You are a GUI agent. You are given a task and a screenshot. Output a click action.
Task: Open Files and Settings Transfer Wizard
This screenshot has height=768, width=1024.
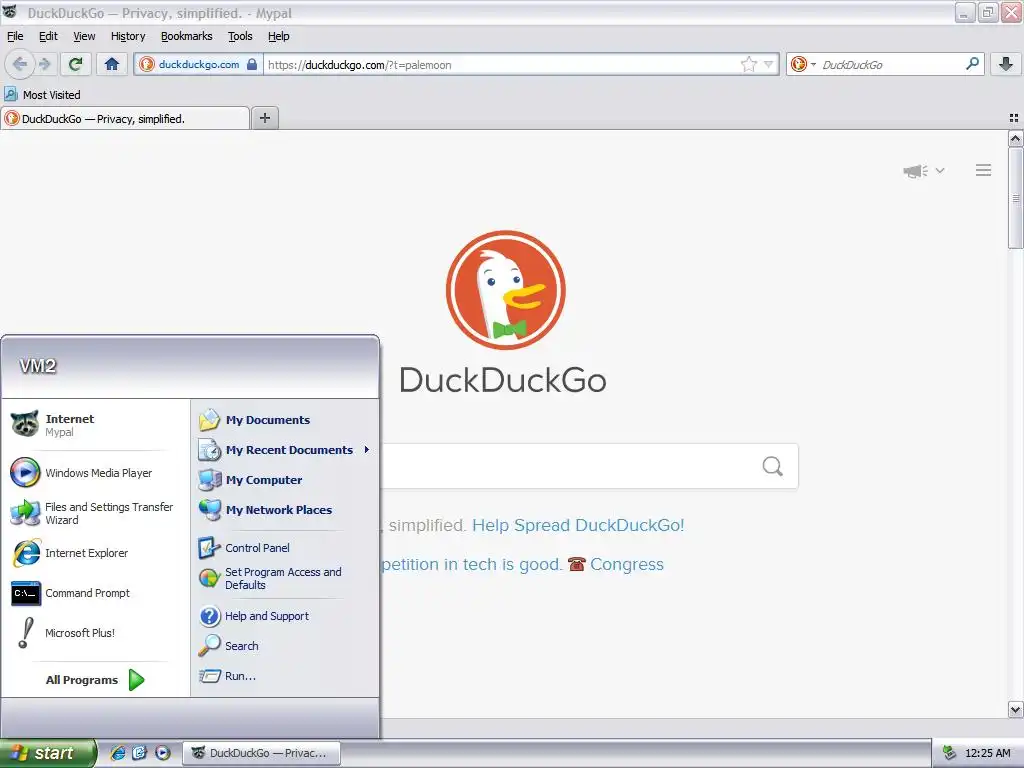click(x=95, y=513)
